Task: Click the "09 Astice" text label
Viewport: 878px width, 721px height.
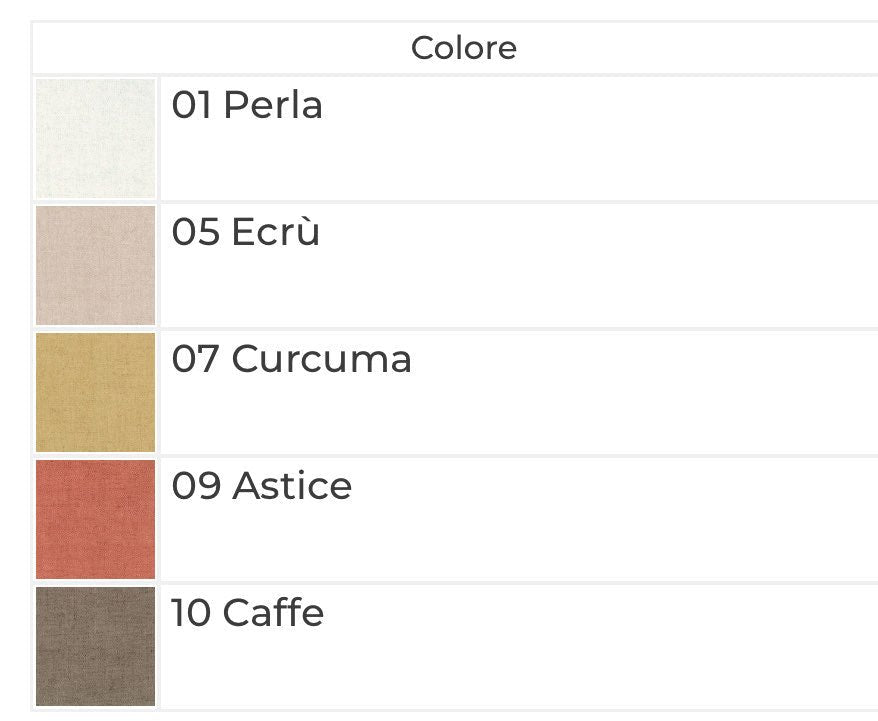Action: tap(262, 486)
